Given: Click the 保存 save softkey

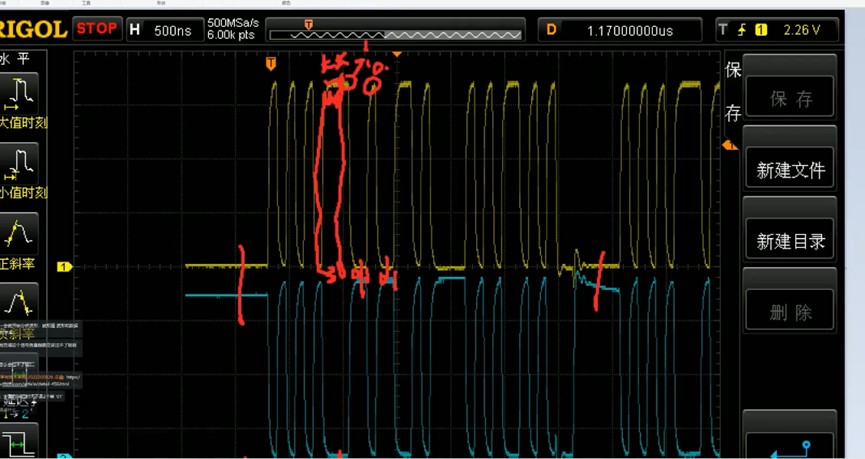Looking at the screenshot, I should point(790,98).
